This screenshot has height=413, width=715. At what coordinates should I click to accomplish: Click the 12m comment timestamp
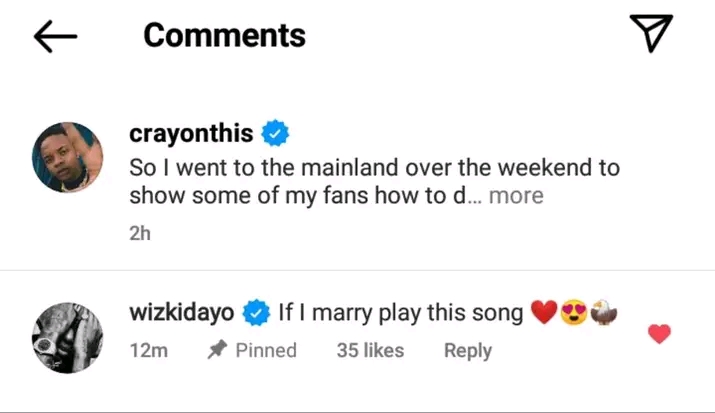(149, 350)
